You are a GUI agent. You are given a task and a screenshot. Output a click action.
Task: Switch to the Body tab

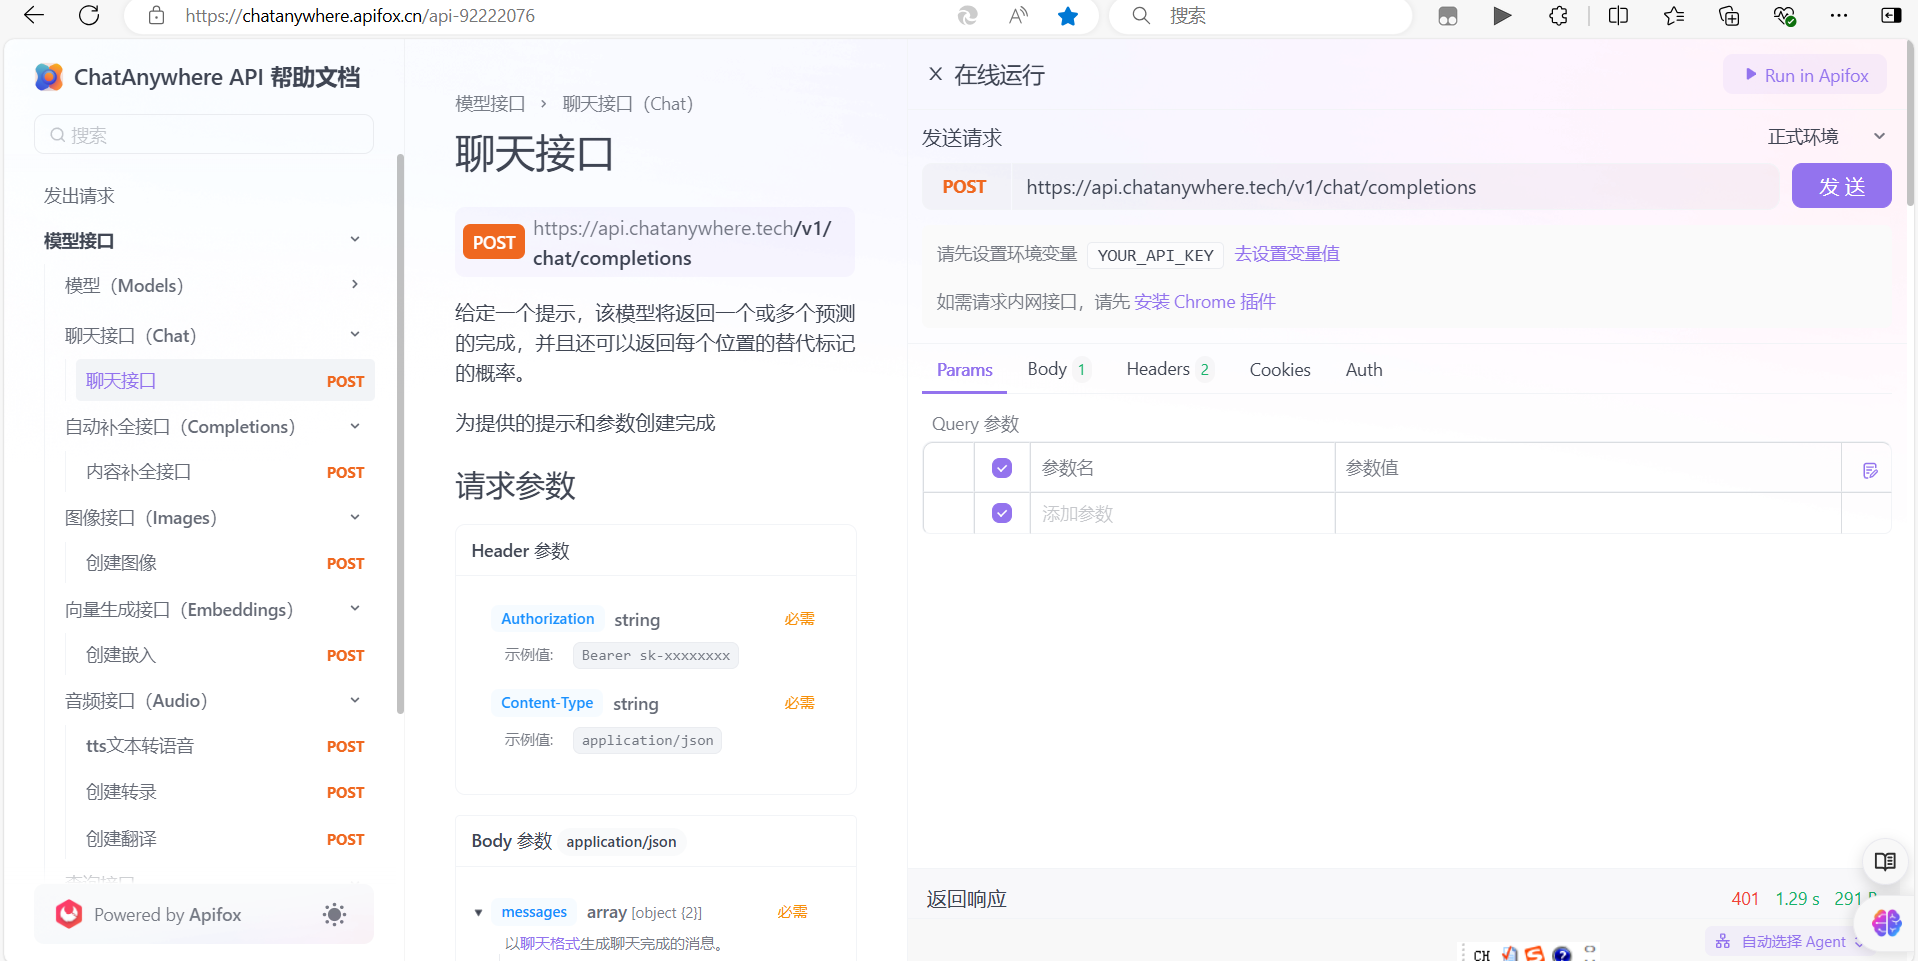(1058, 369)
